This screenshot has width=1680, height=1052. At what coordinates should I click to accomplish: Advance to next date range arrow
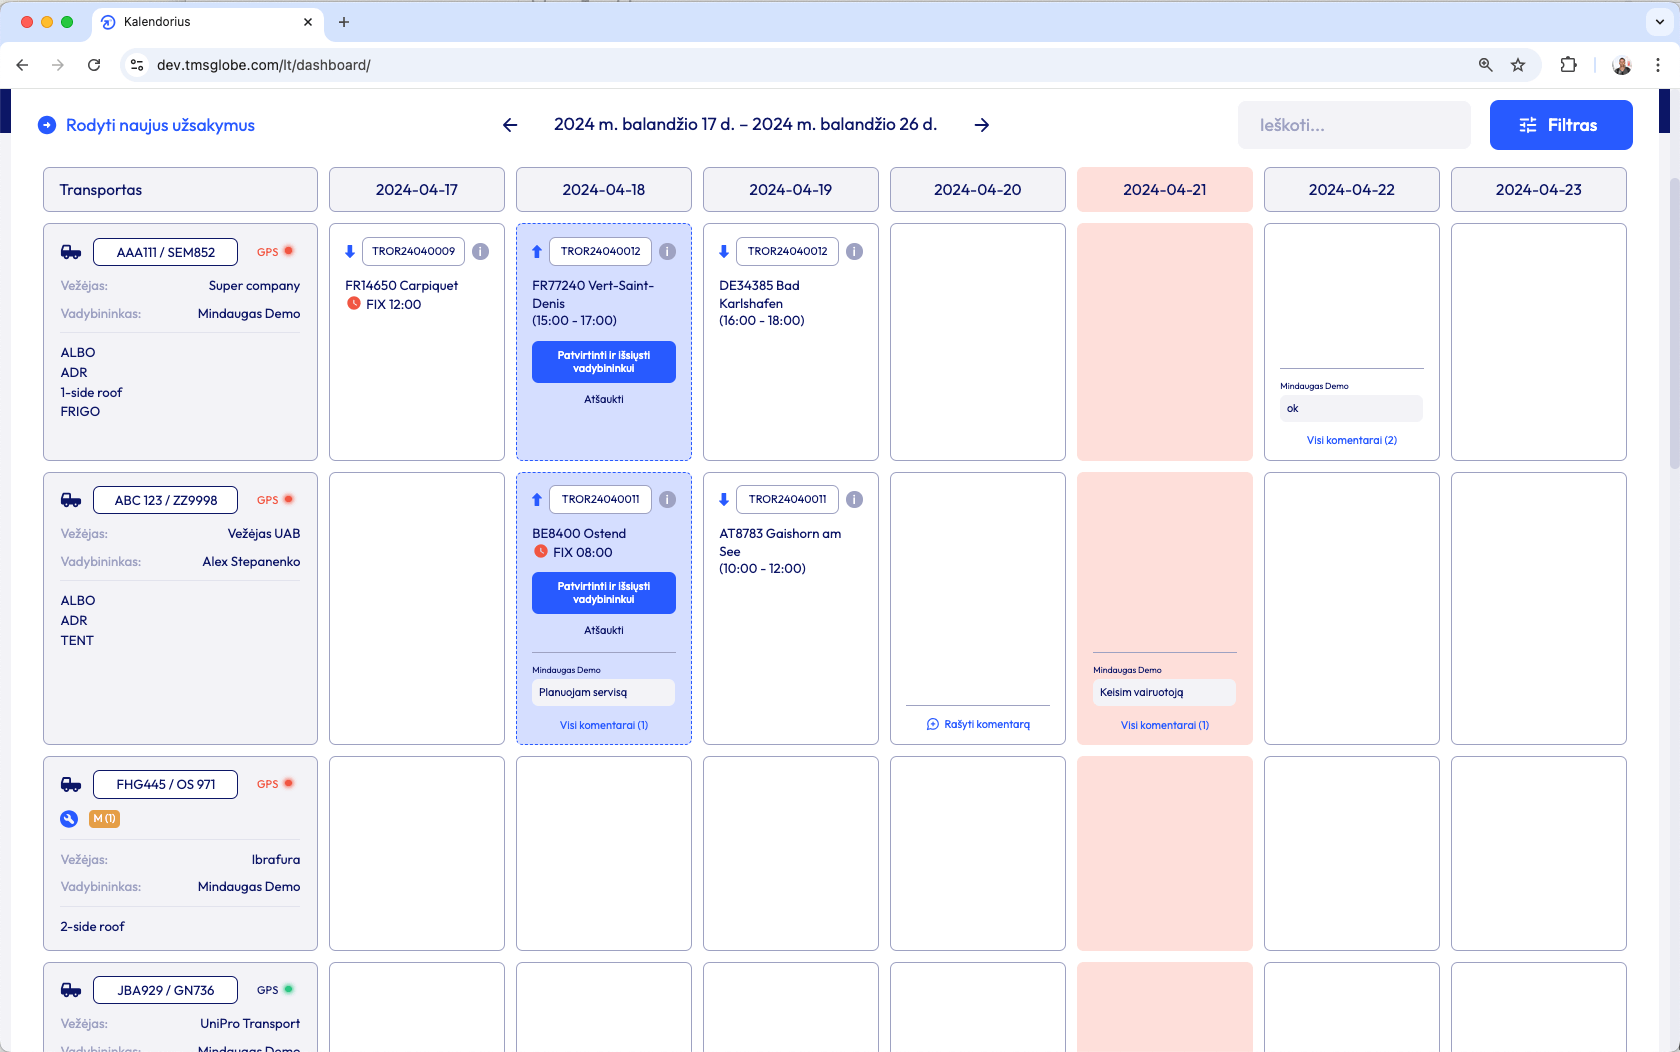tap(982, 125)
